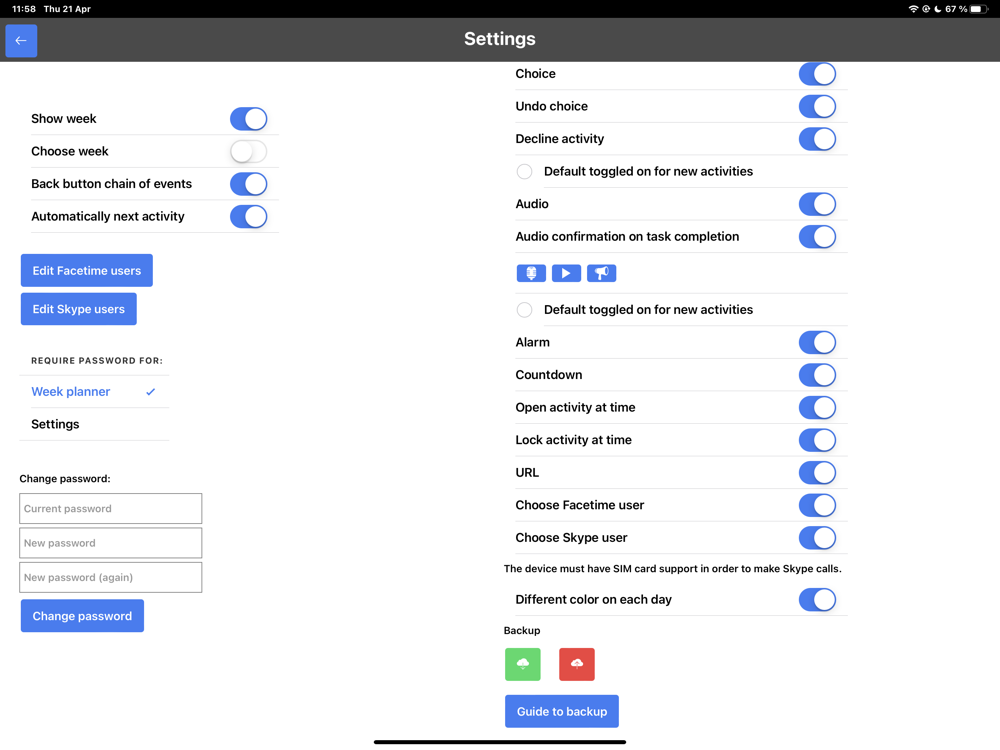Viewport: 1000px width, 750px height.
Task: Toggle the Decline activity switch
Action: click(x=817, y=139)
